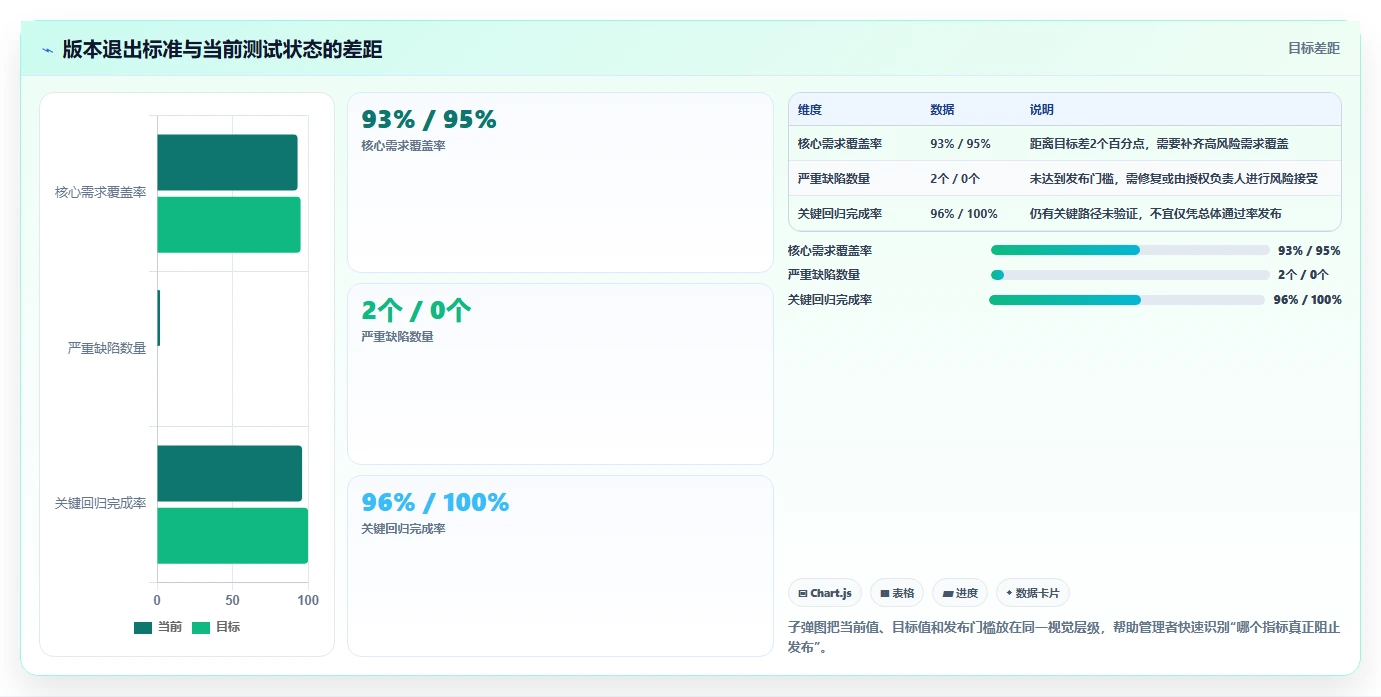1381x697 pixels.
Task: Click the 核心需求覆盖率 chart axis label
Action: pyautogui.click(x=101, y=193)
